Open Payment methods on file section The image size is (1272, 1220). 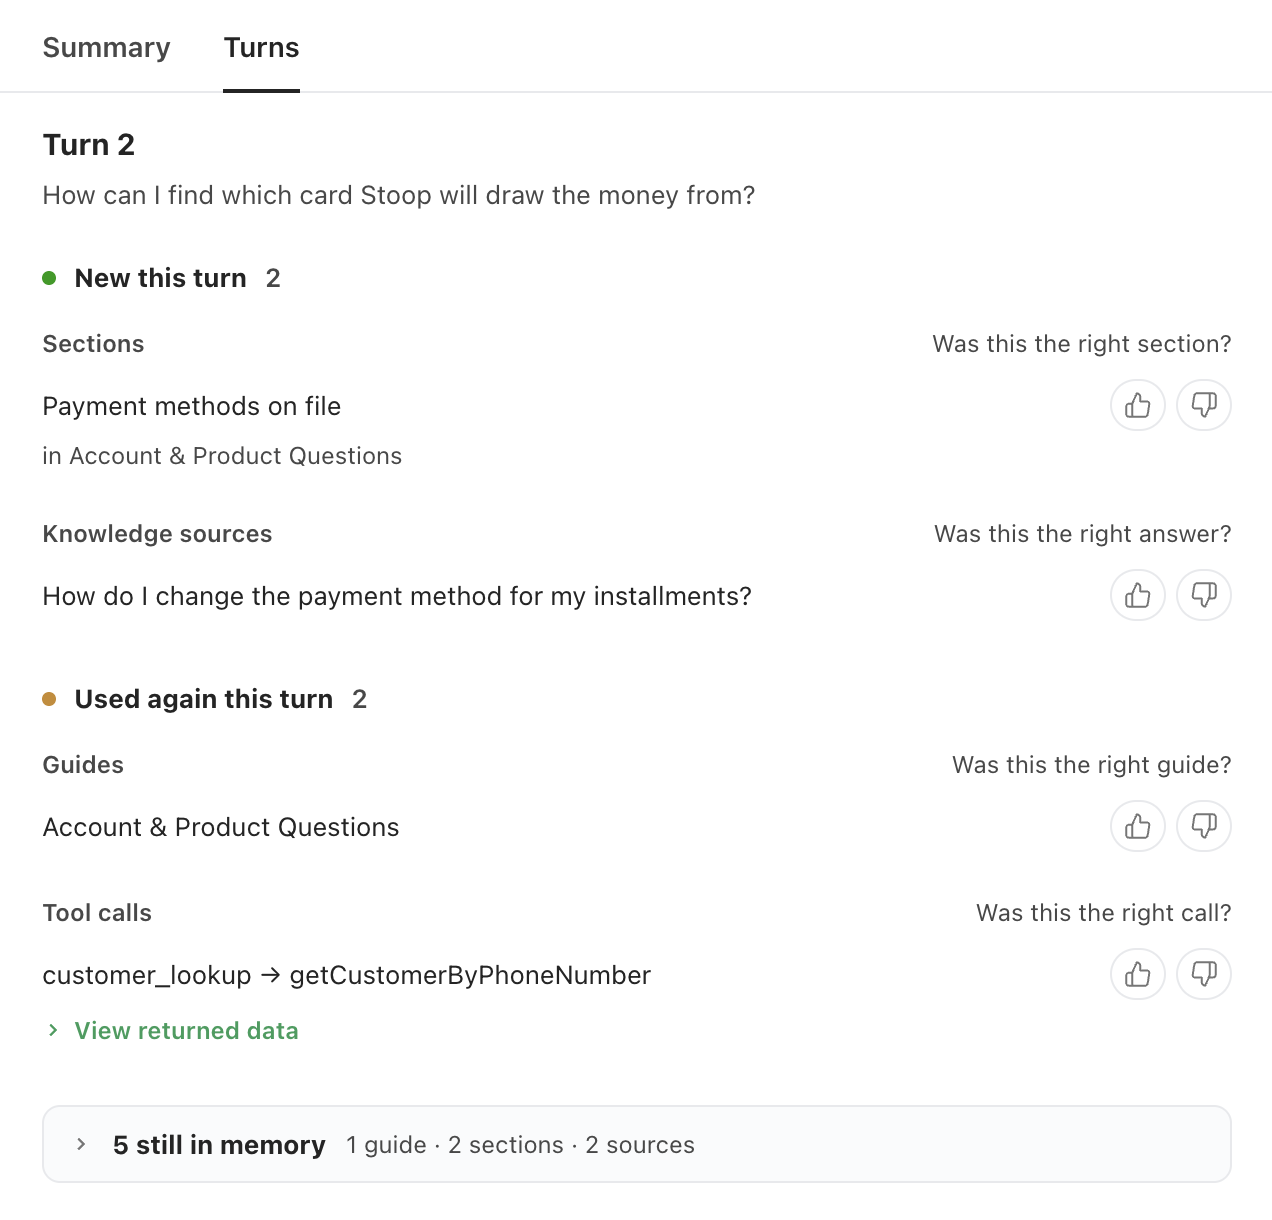192,406
